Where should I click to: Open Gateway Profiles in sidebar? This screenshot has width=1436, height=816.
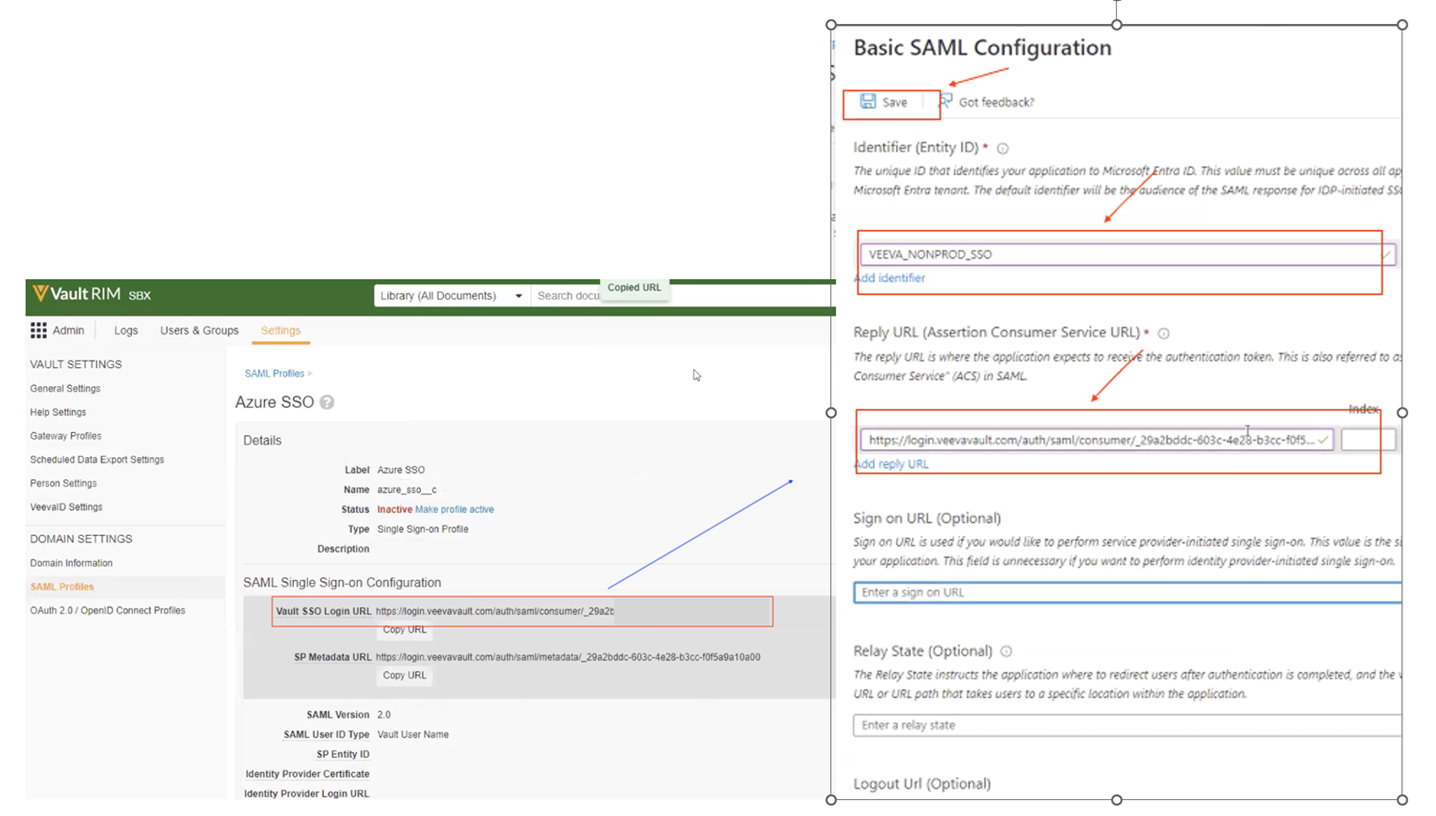tap(65, 436)
